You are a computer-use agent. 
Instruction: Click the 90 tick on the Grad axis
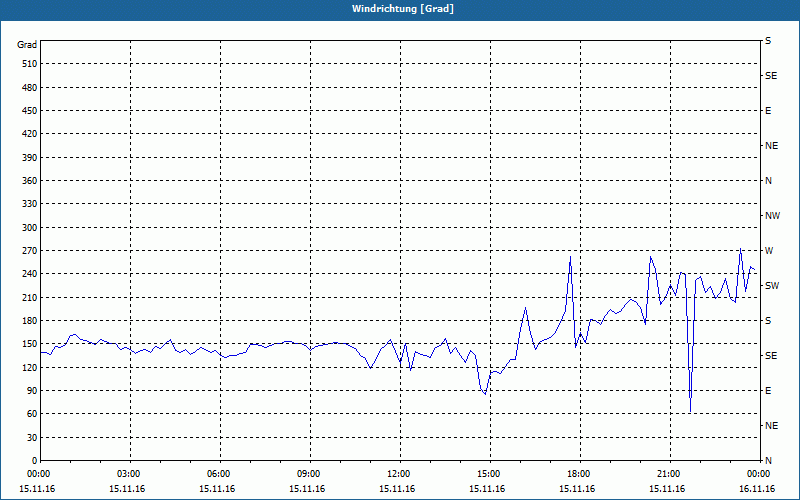pos(32,390)
